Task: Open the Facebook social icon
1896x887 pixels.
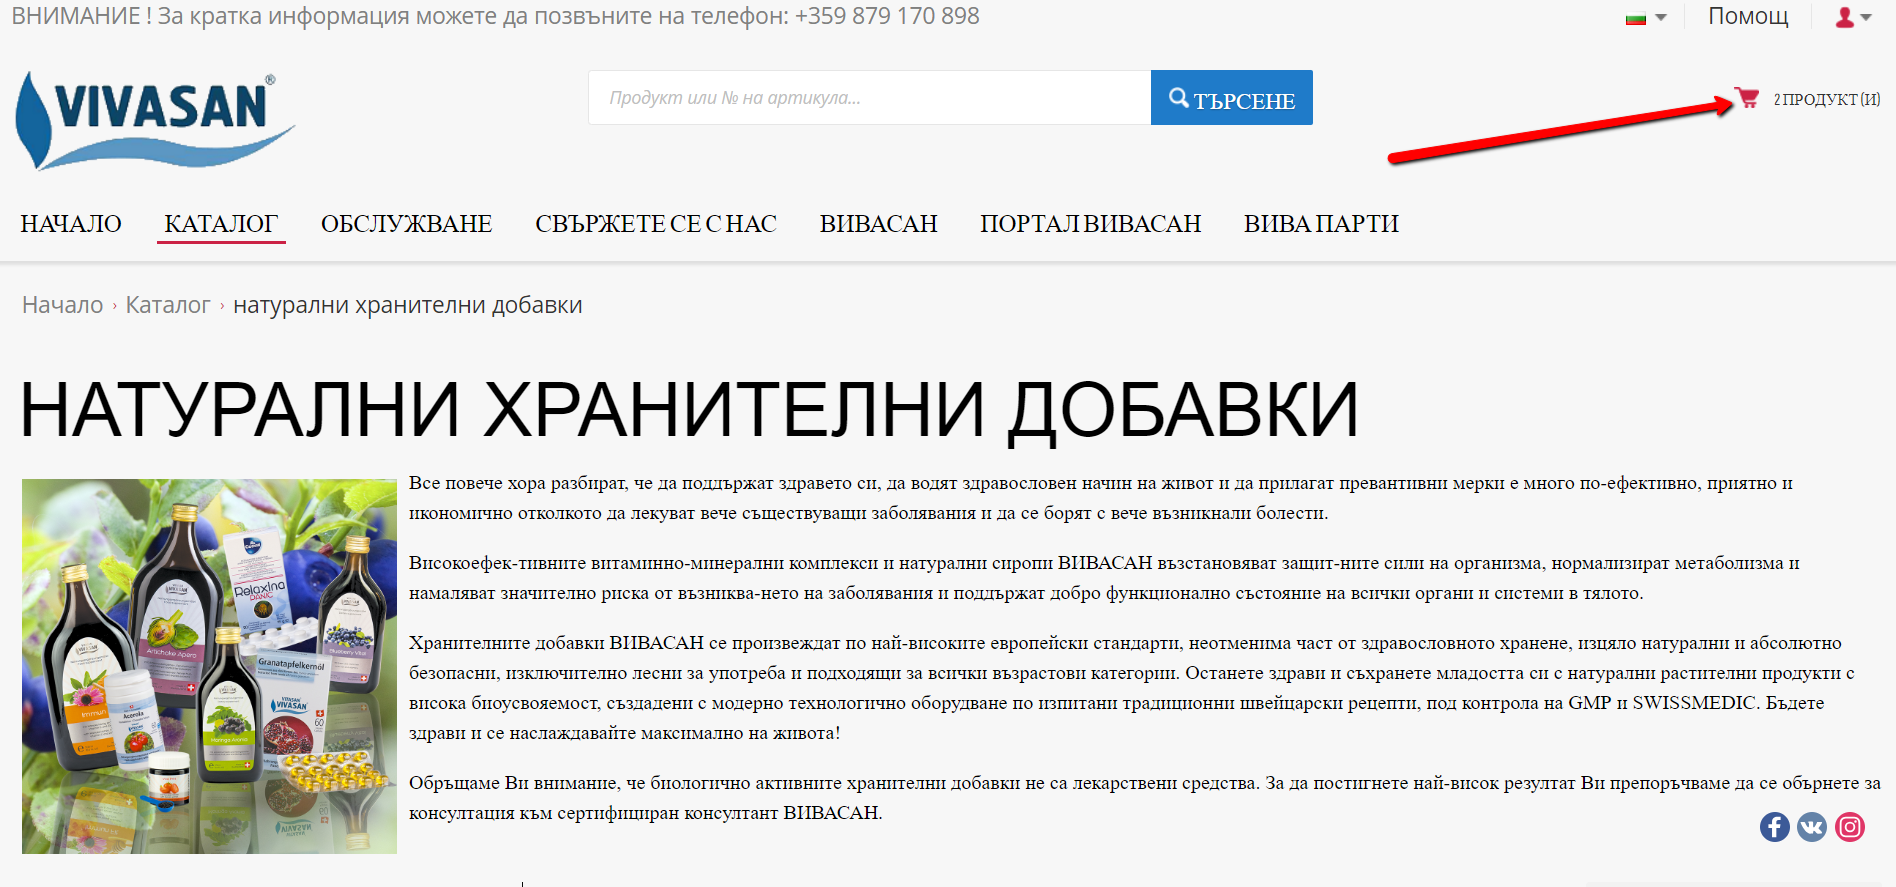Action: coord(1775,827)
